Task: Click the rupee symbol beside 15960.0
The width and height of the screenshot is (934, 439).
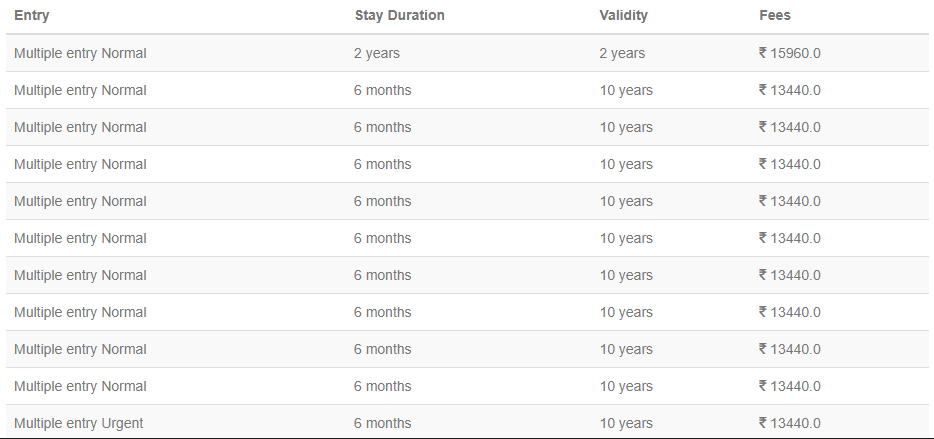Action: [763, 53]
